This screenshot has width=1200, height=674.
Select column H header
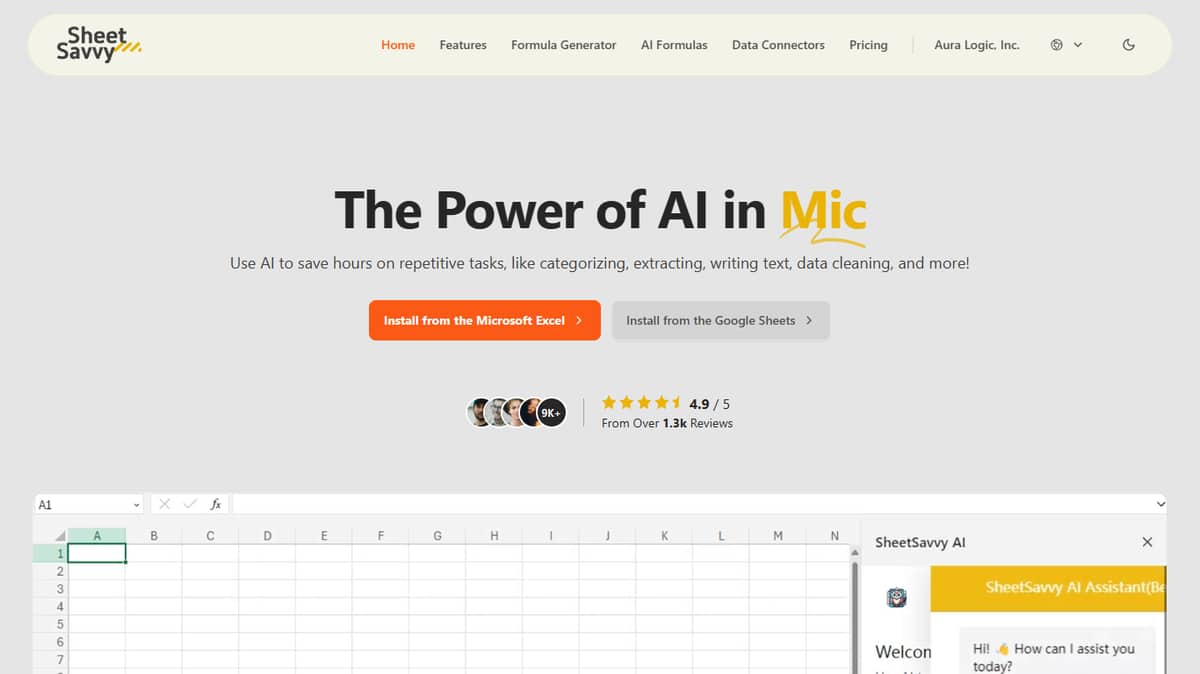(494, 536)
